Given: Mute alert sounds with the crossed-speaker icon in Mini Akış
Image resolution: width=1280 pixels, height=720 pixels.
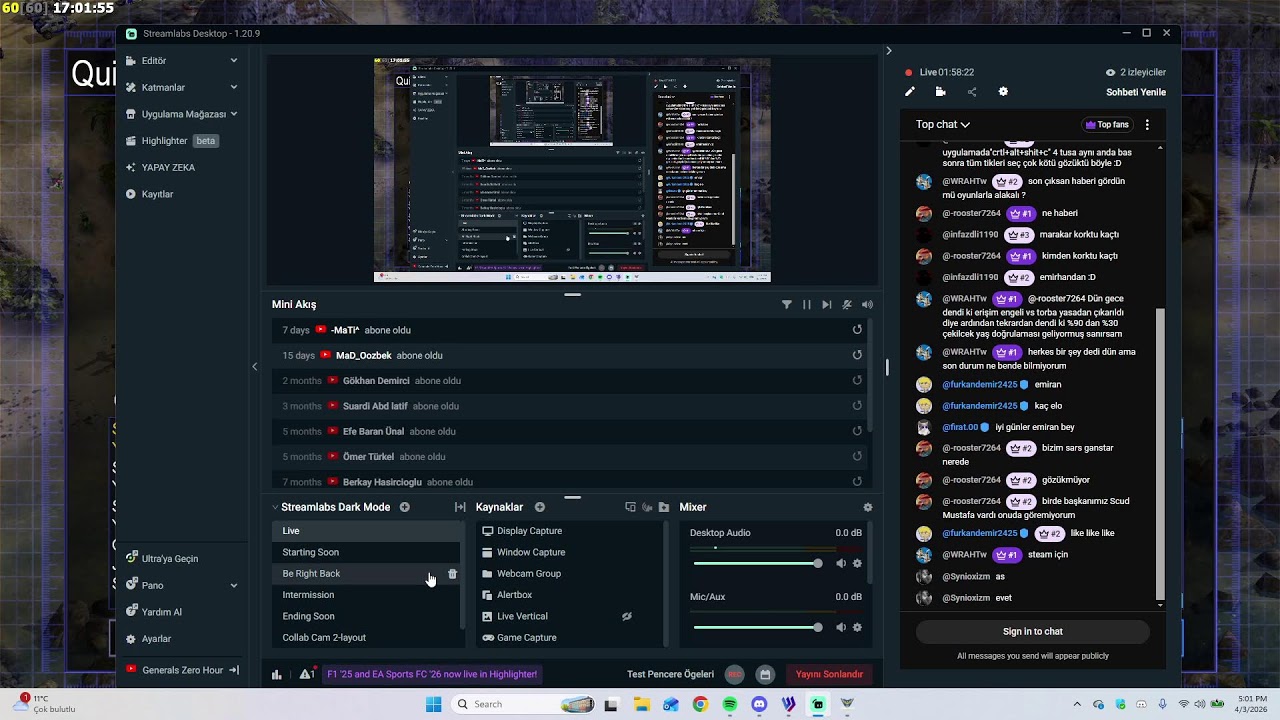Looking at the screenshot, I should pyautogui.click(x=847, y=304).
